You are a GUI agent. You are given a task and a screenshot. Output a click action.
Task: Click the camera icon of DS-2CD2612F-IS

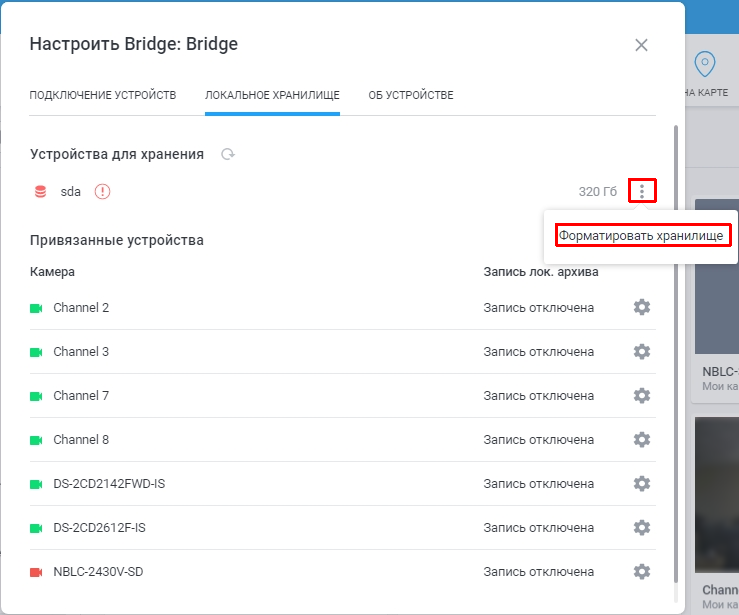36,528
